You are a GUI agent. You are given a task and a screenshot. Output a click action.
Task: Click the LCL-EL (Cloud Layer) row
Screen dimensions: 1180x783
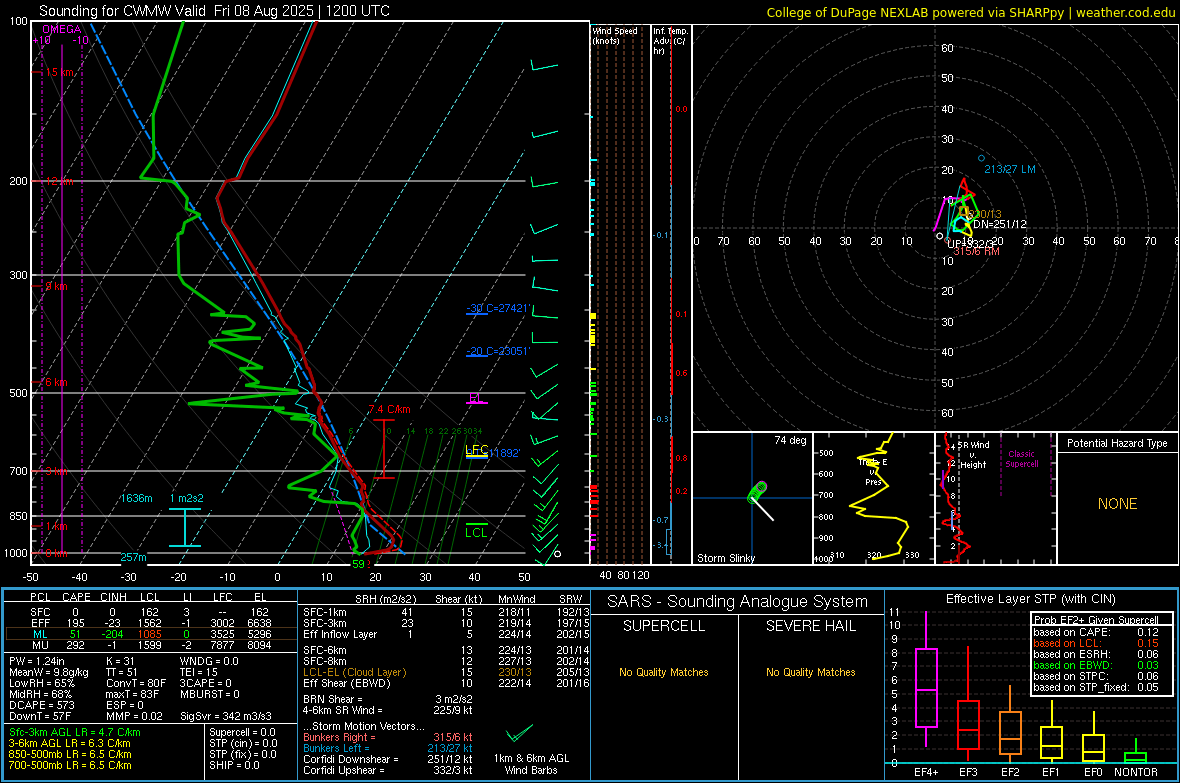[x=446, y=672]
